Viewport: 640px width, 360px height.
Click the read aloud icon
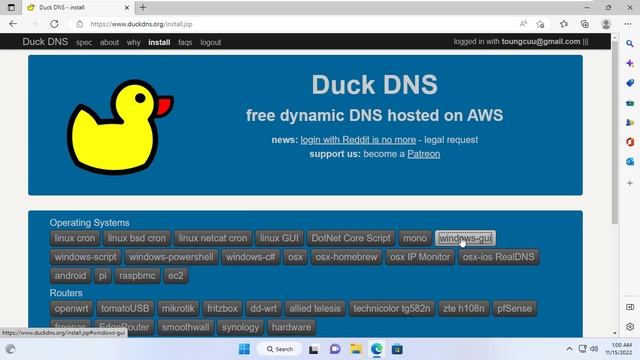(x=523, y=24)
